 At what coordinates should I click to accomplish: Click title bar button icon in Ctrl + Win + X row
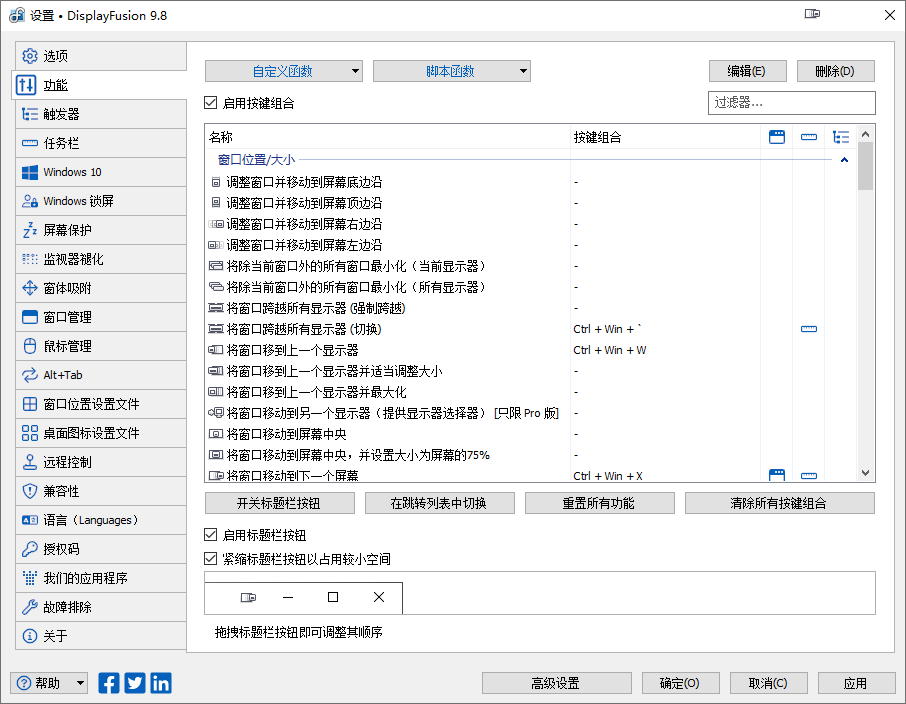[x=777, y=475]
